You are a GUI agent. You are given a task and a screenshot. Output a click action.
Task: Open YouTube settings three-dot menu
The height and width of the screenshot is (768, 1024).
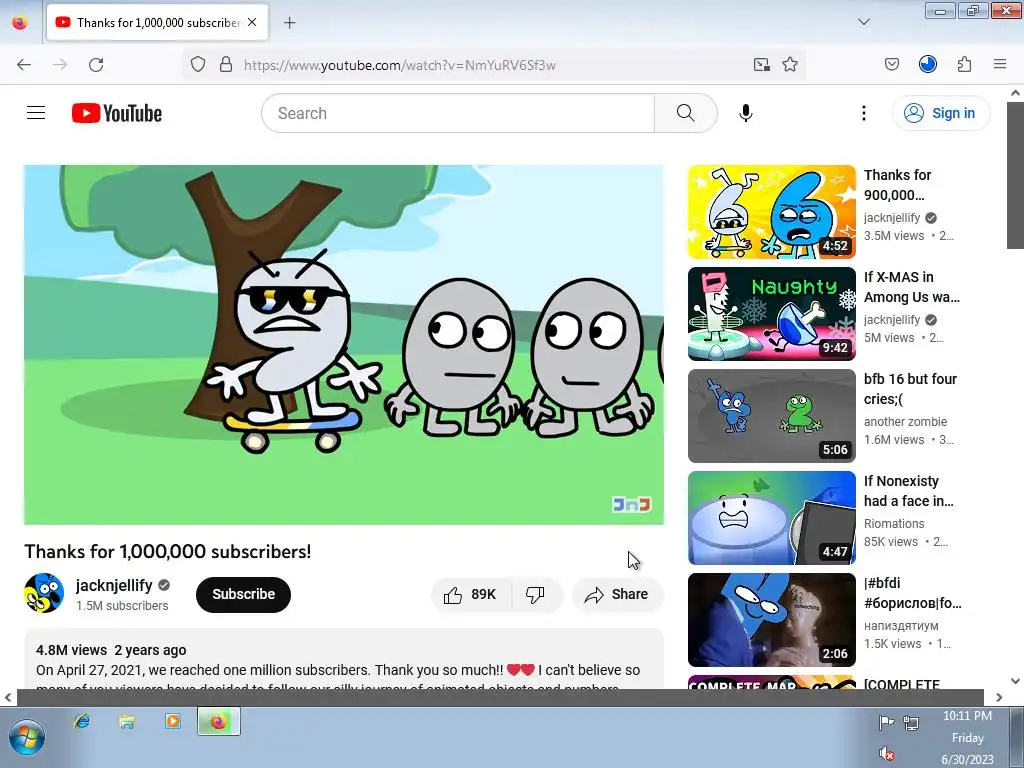[863, 113]
